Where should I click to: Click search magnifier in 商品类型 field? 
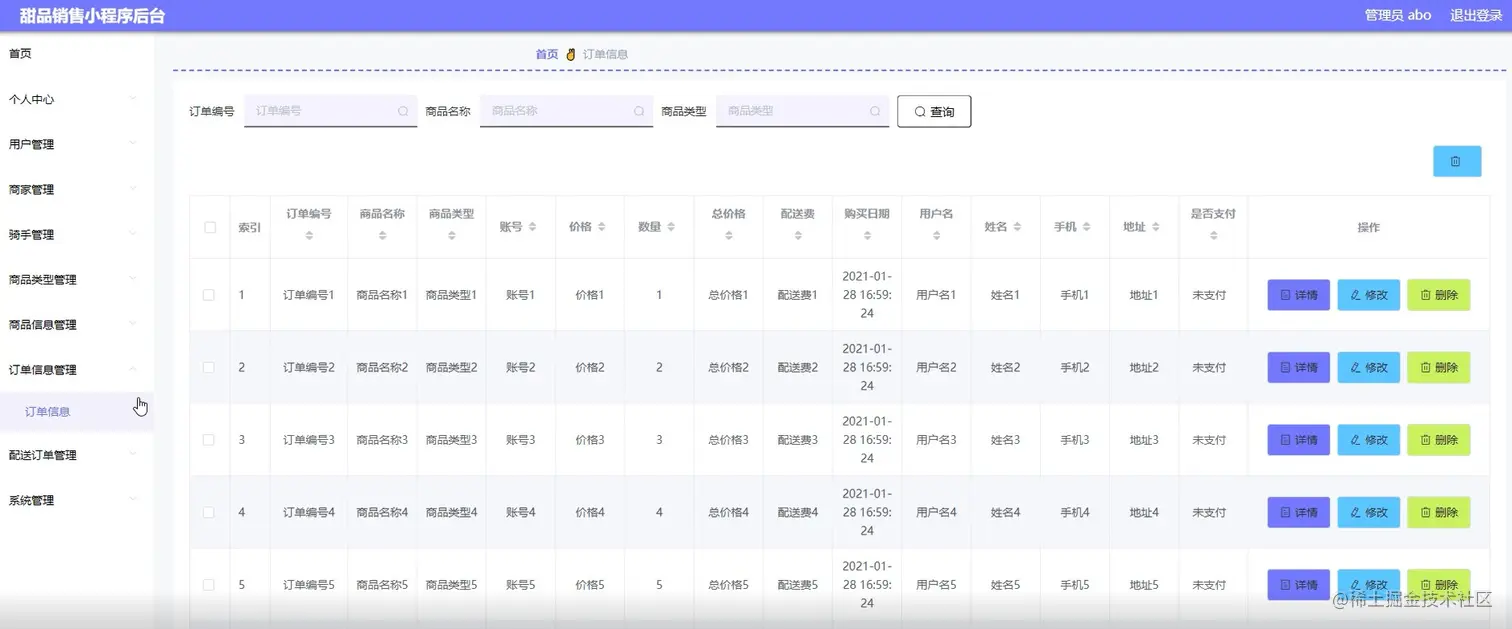[875, 111]
